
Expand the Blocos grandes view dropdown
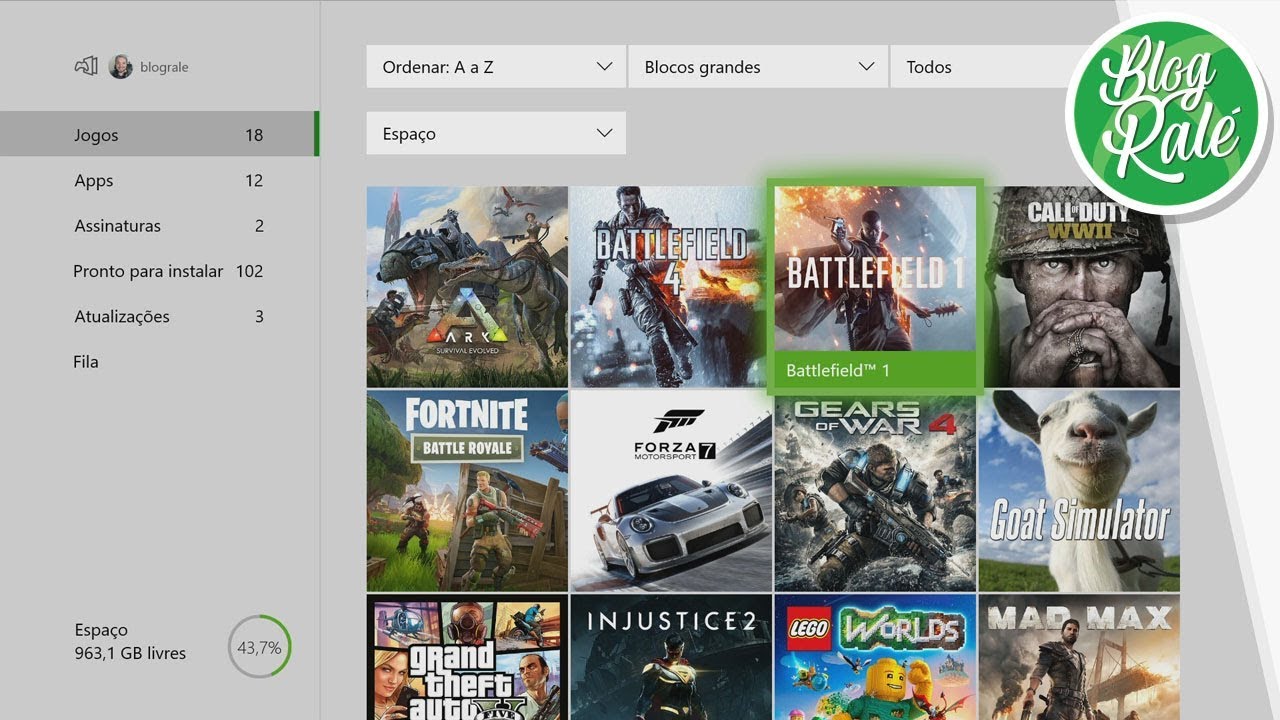pos(758,67)
